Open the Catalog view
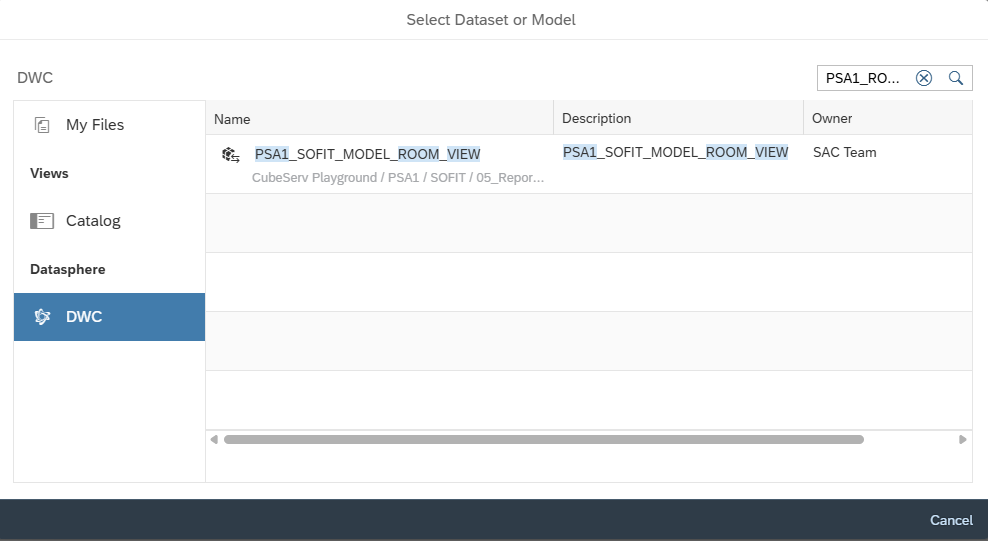This screenshot has width=988, height=541. tap(110, 221)
